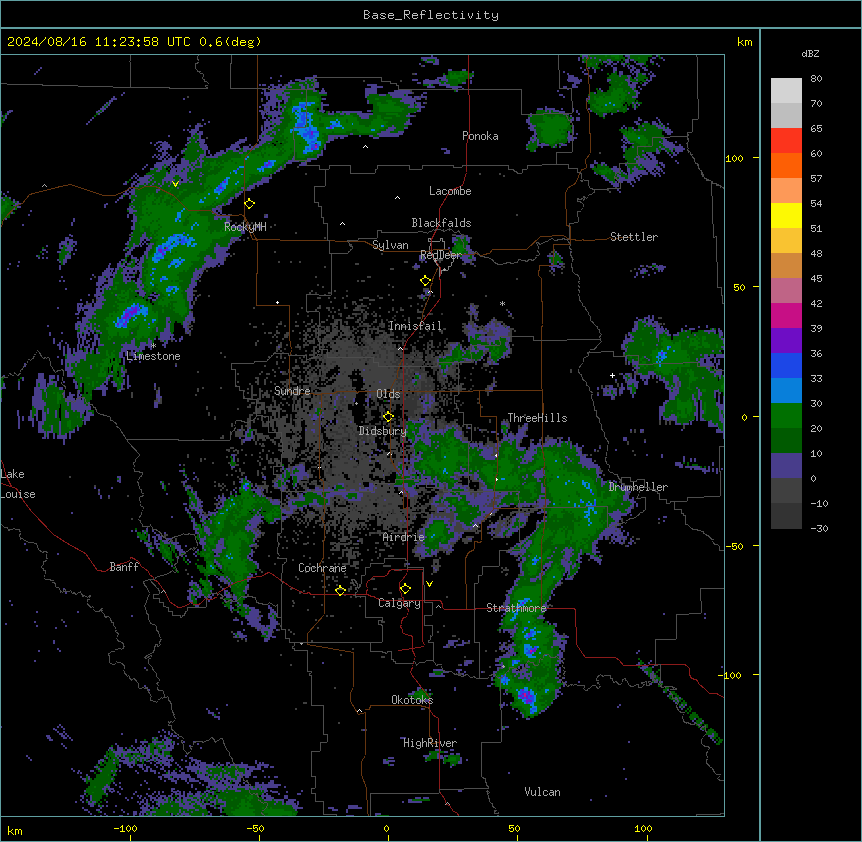
Task: Click the -100 tick label on the right axis
Action: pyautogui.click(x=731, y=675)
